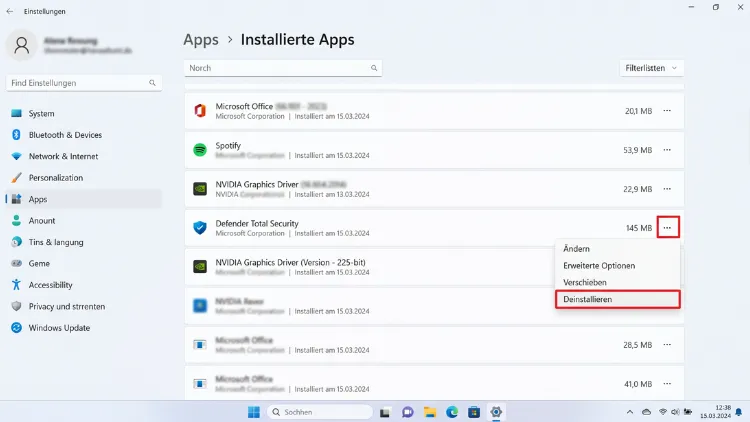Select Network & Internet in the sidebar
This screenshot has width=750, height=422.
84,156
